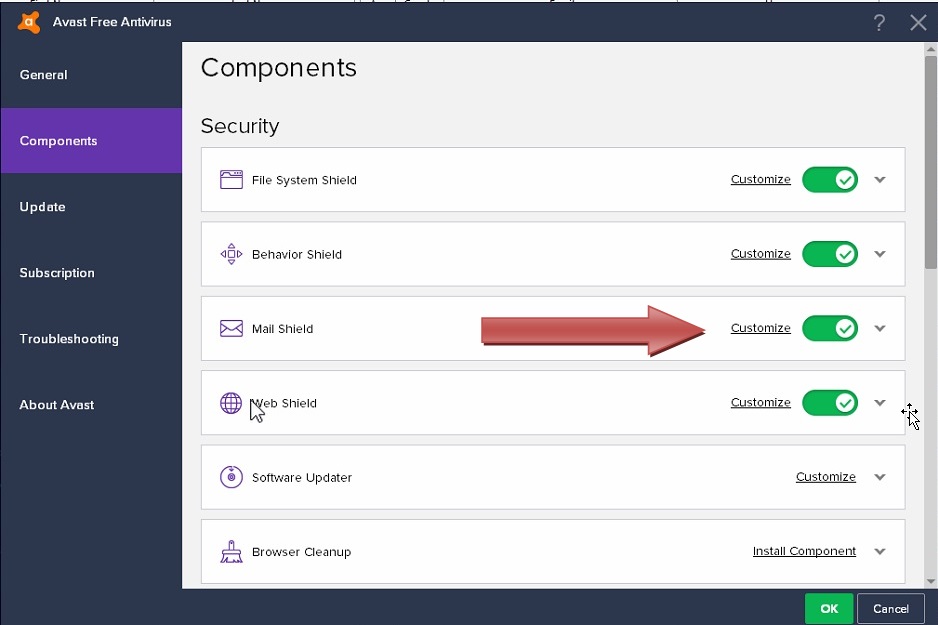The width and height of the screenshot is (938, 625).
Task: Click the scrollbar up arrow
Action: click(x=930, y=49)
